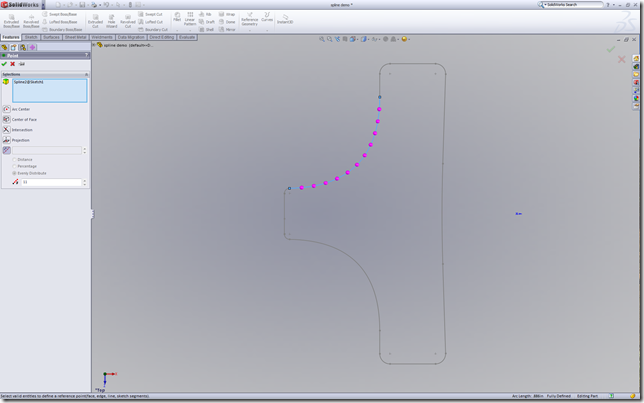
Task: Open the ConfigurationManager tab
Action: coord(23,47)
